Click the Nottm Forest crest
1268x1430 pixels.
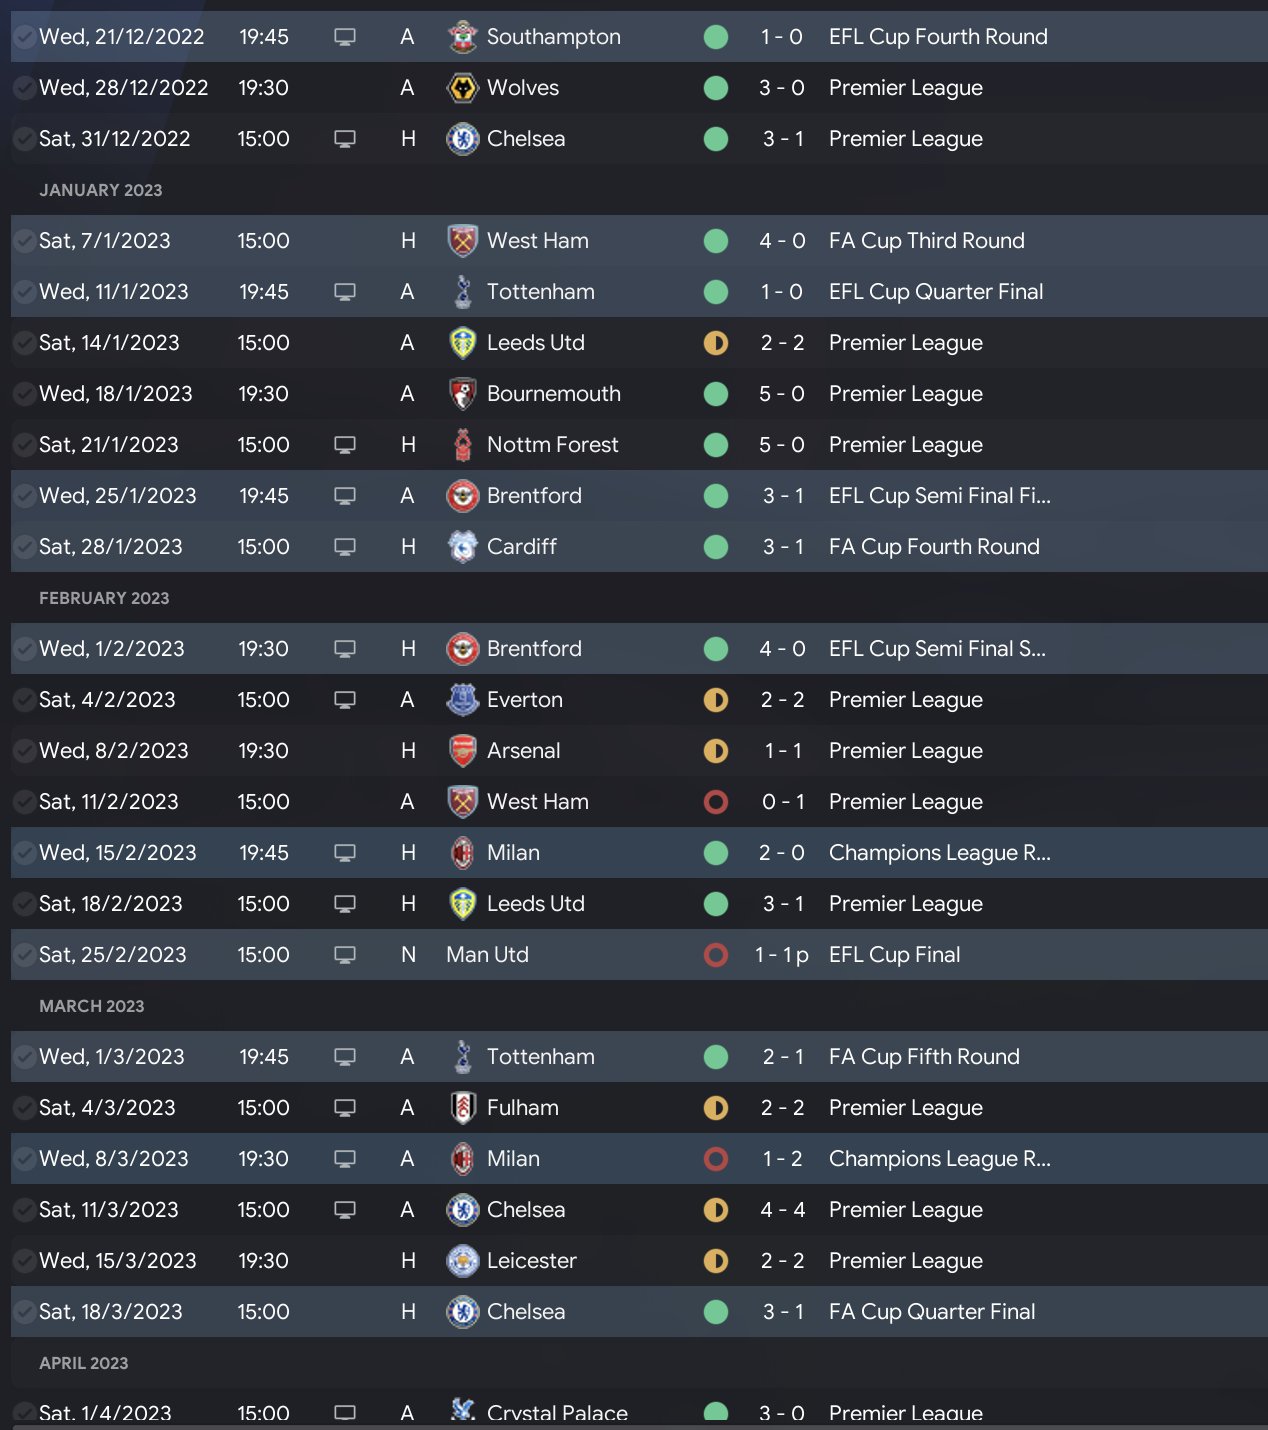click(x=462, y=445)
